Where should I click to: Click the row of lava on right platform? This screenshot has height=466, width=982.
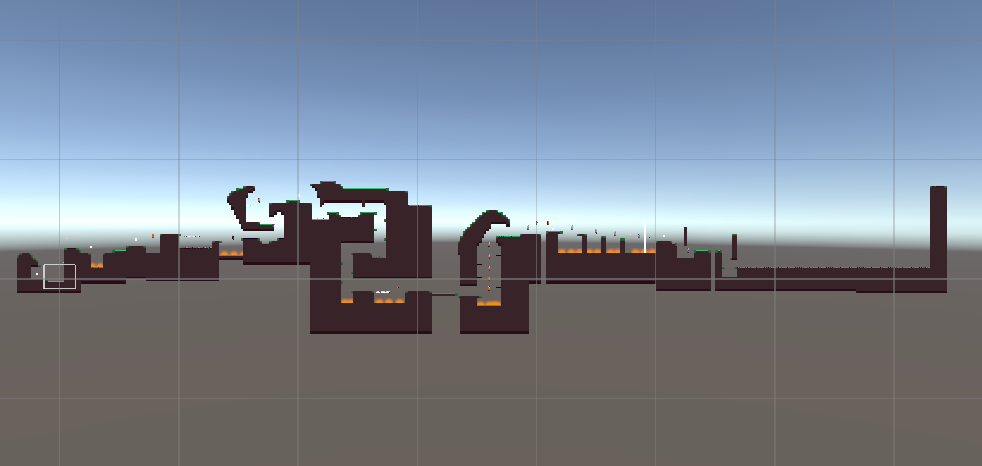tap(600, 251)
